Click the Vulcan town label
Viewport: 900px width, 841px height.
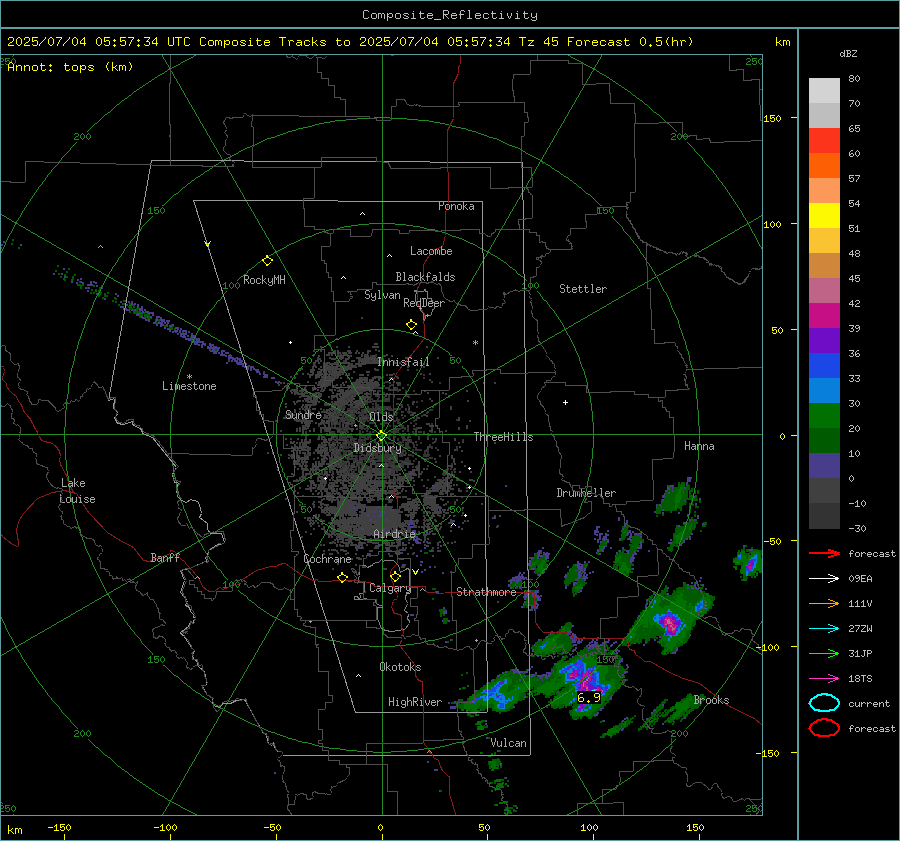coord(508,743)
